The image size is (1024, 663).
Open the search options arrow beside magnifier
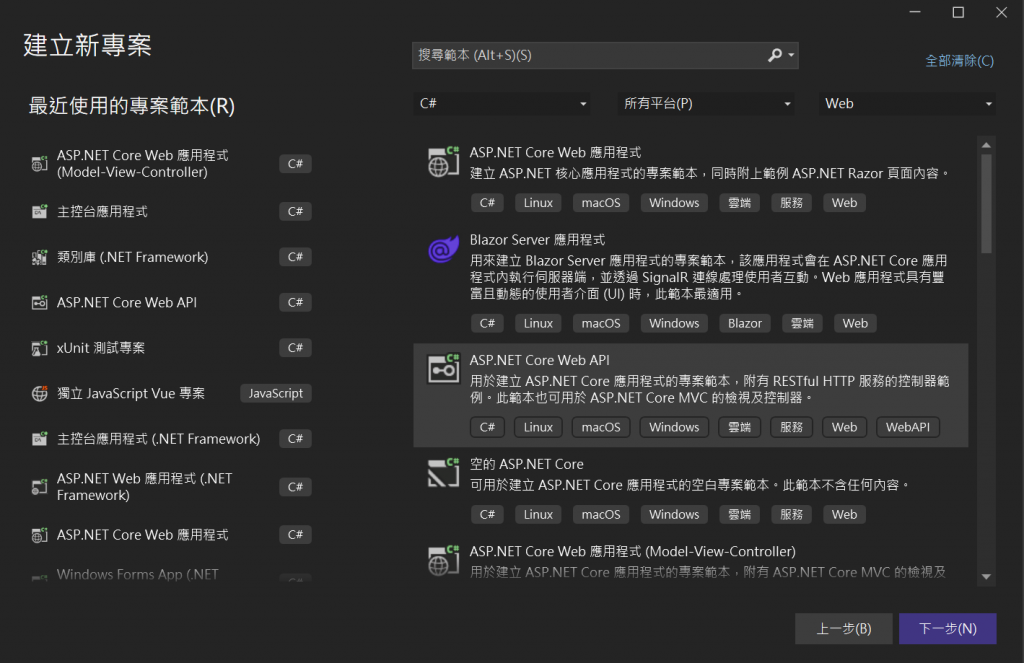point(791,56)
